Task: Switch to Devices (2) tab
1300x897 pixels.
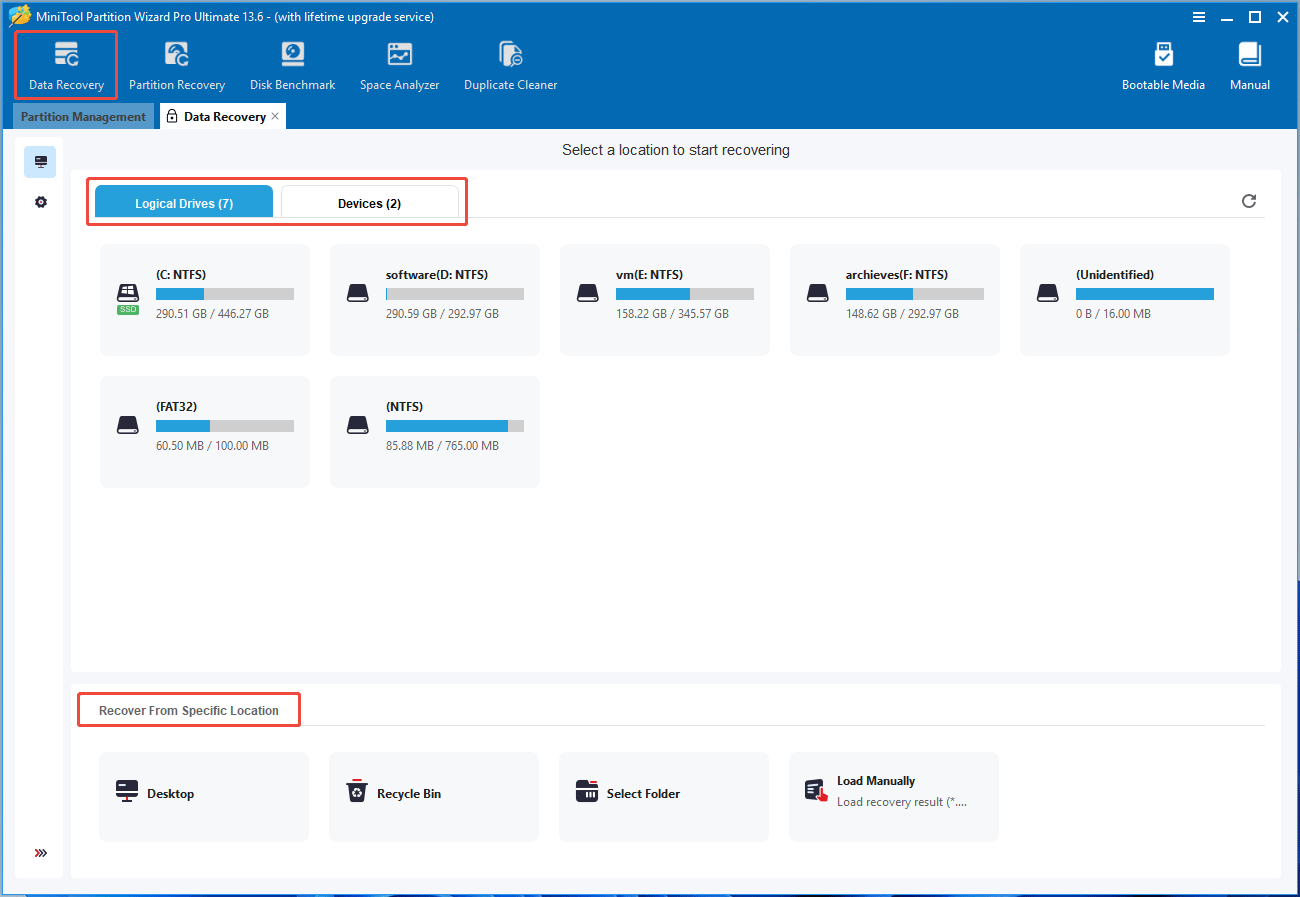Action: coord(370,203)
